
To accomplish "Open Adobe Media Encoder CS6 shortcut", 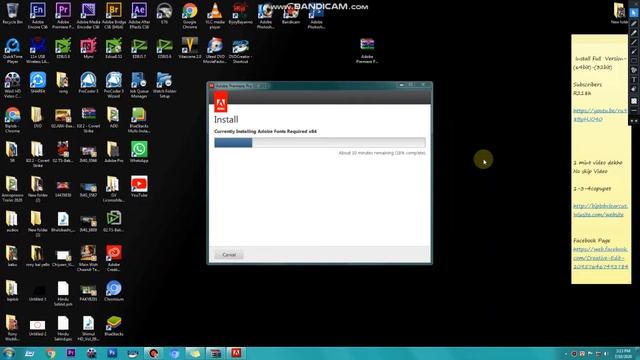I will coord(88,15).
